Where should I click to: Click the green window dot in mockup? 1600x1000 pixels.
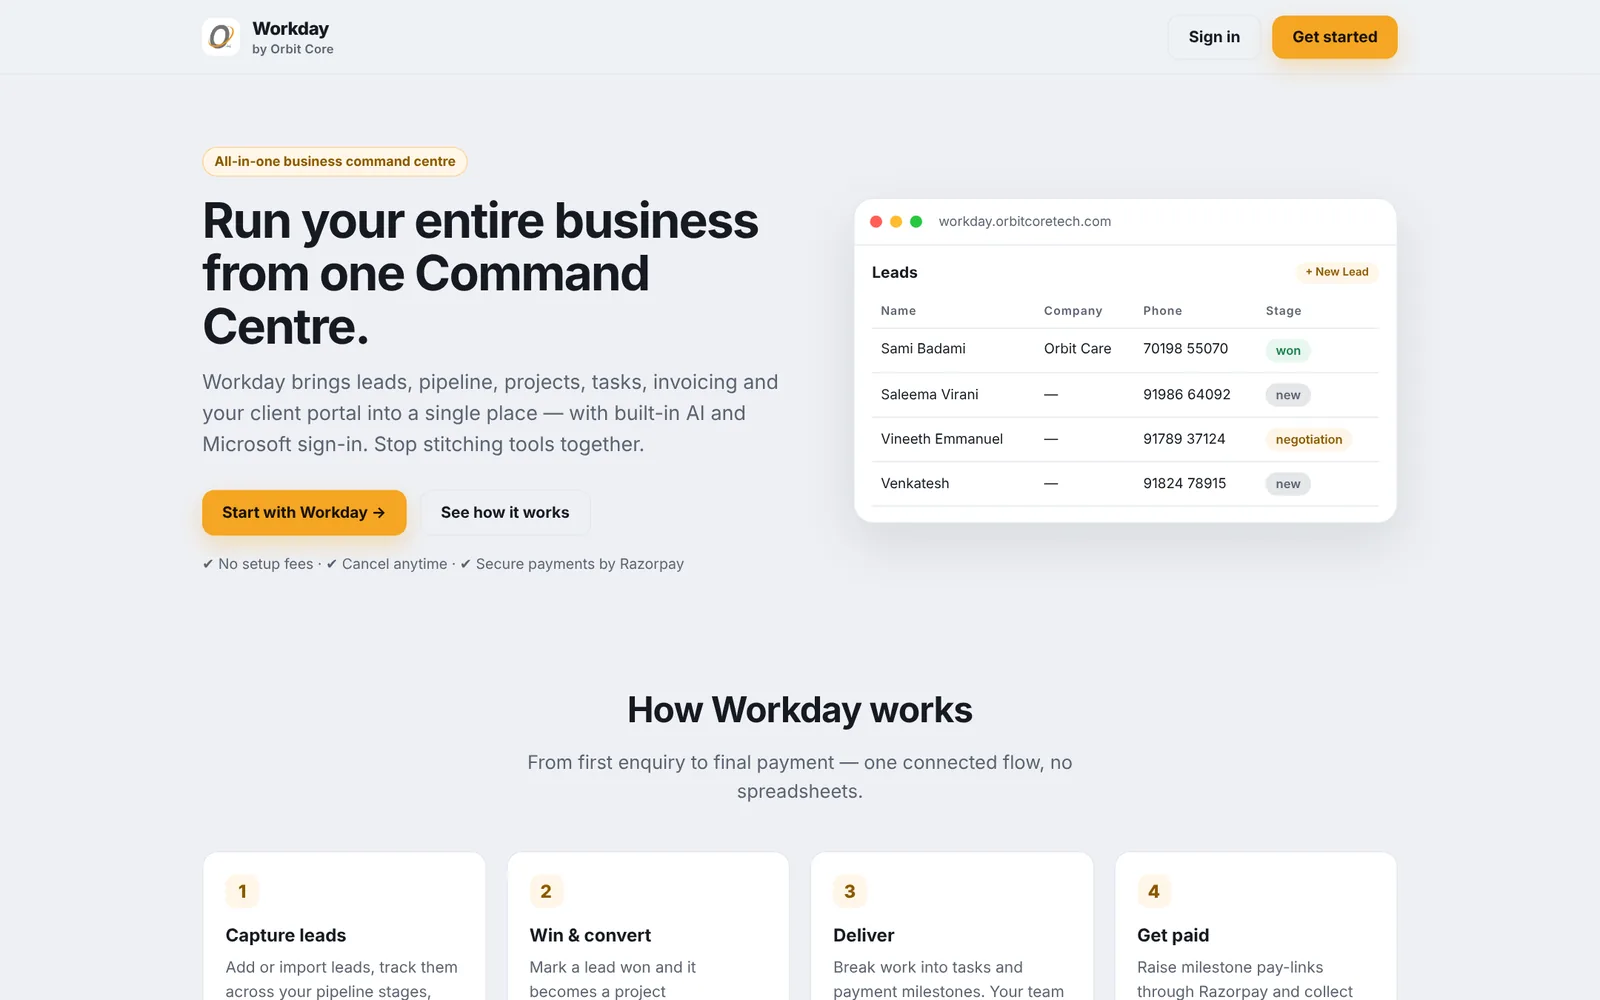click(x=916, y=221)
